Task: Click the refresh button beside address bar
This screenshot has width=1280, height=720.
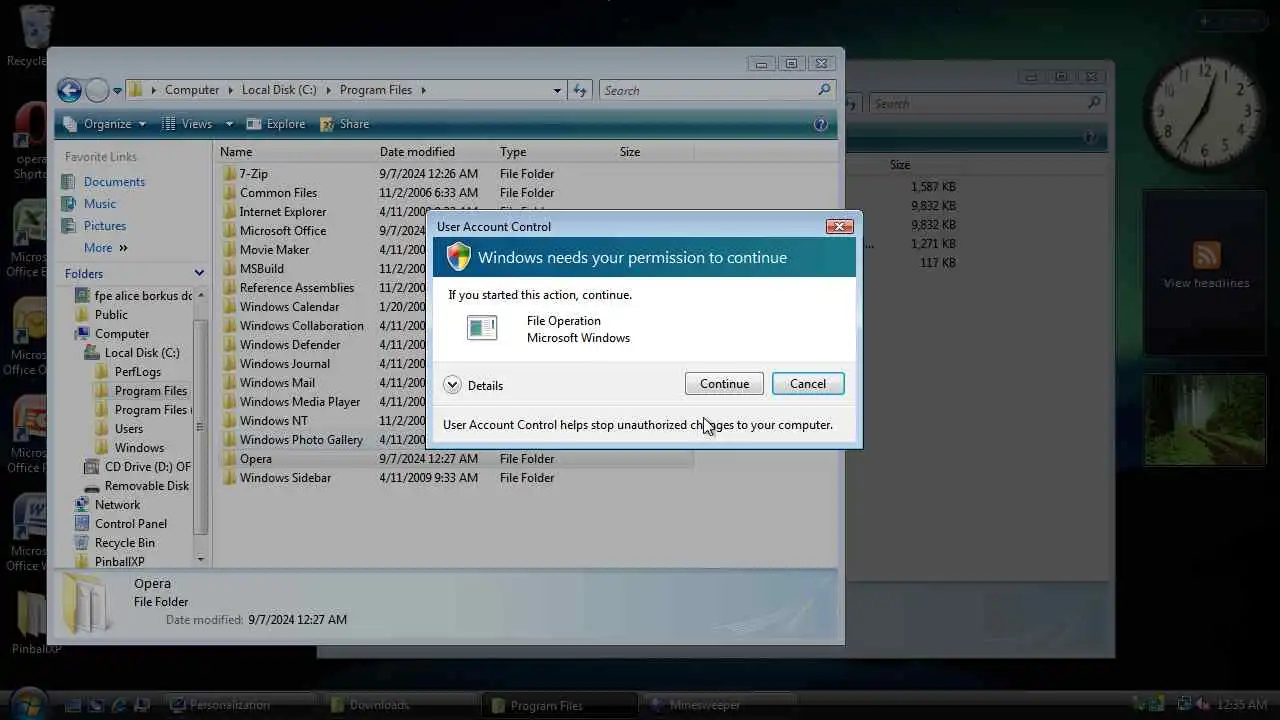Action: (580, 90)
